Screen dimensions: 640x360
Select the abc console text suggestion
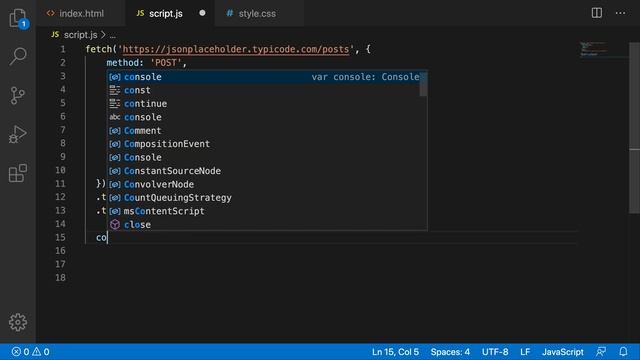(264, 117)
